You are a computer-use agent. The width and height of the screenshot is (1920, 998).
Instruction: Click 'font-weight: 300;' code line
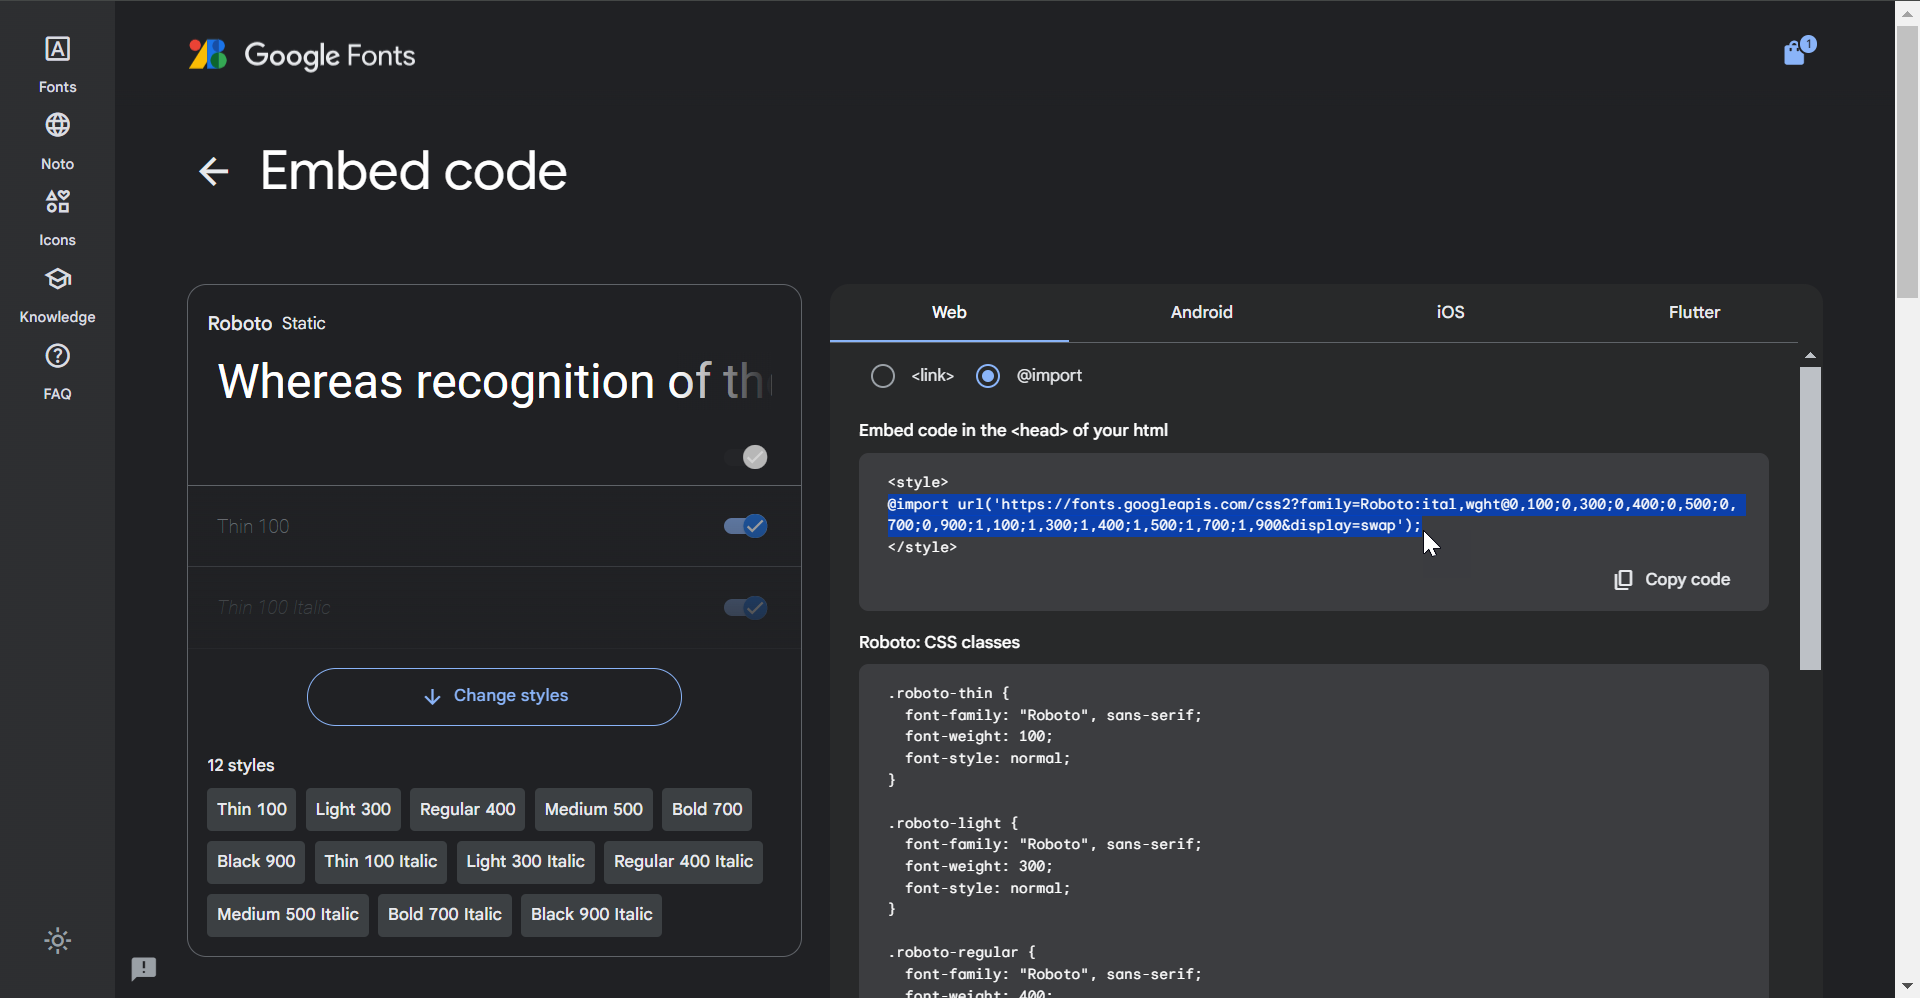[x=979, y=866]
